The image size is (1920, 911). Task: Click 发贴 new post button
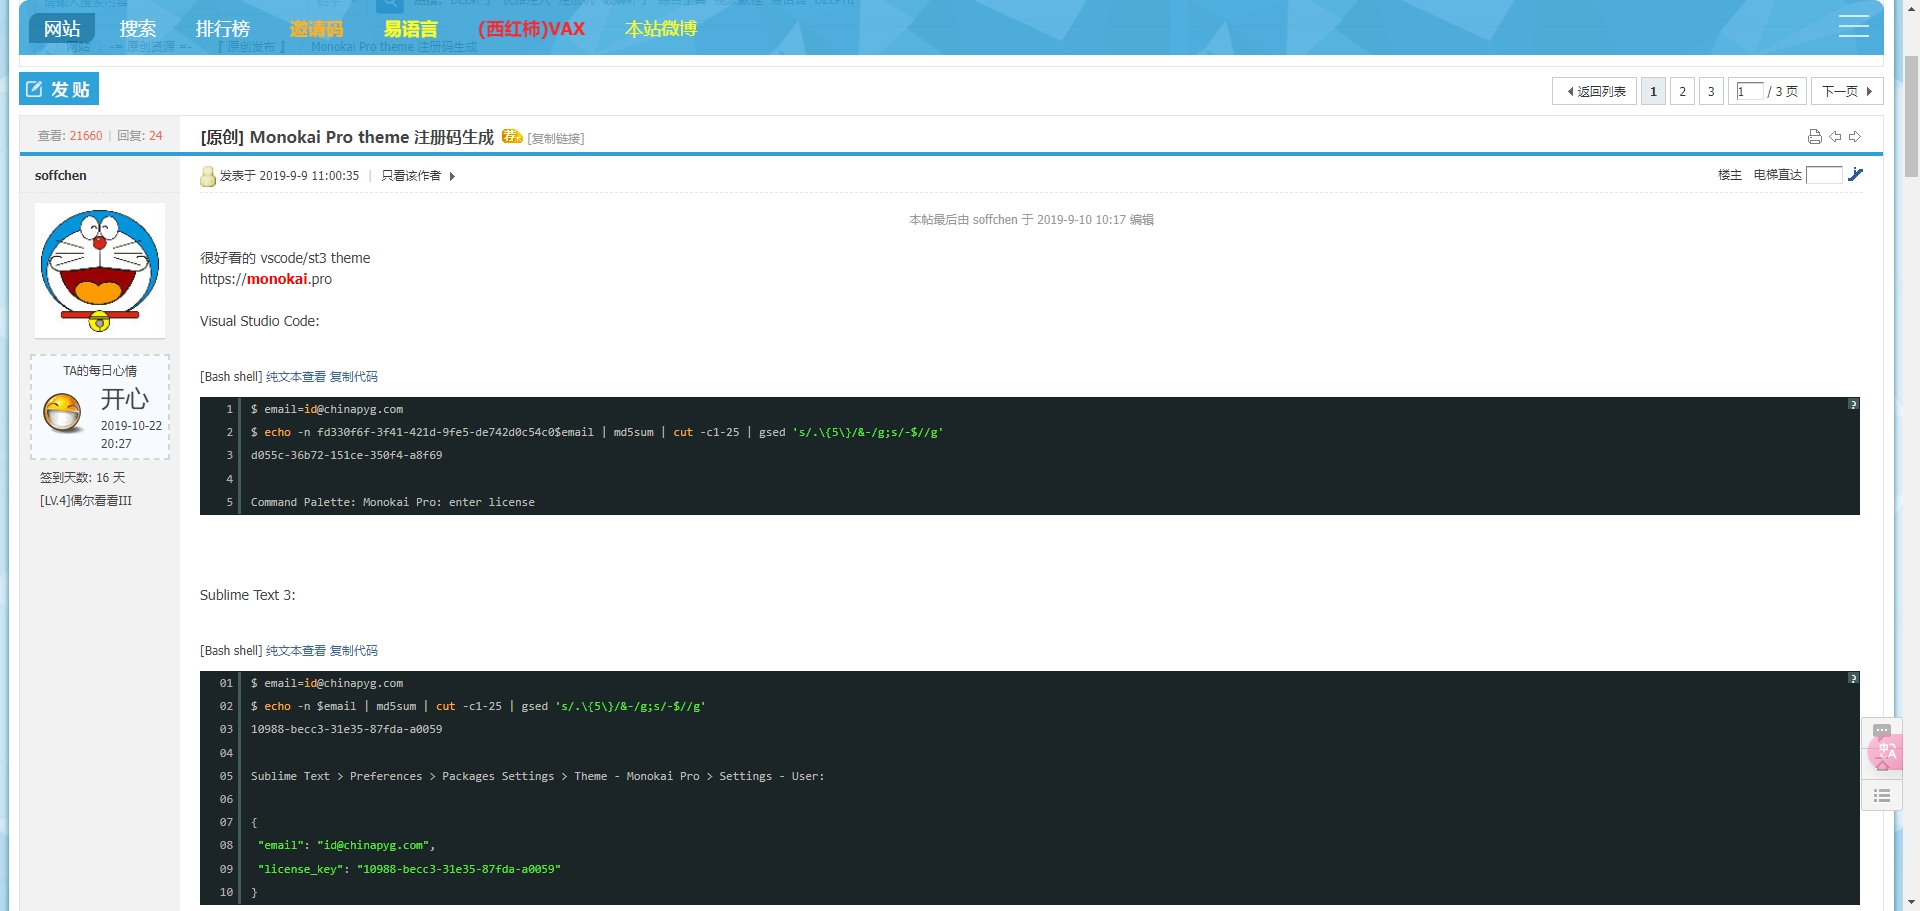[59, 89]
